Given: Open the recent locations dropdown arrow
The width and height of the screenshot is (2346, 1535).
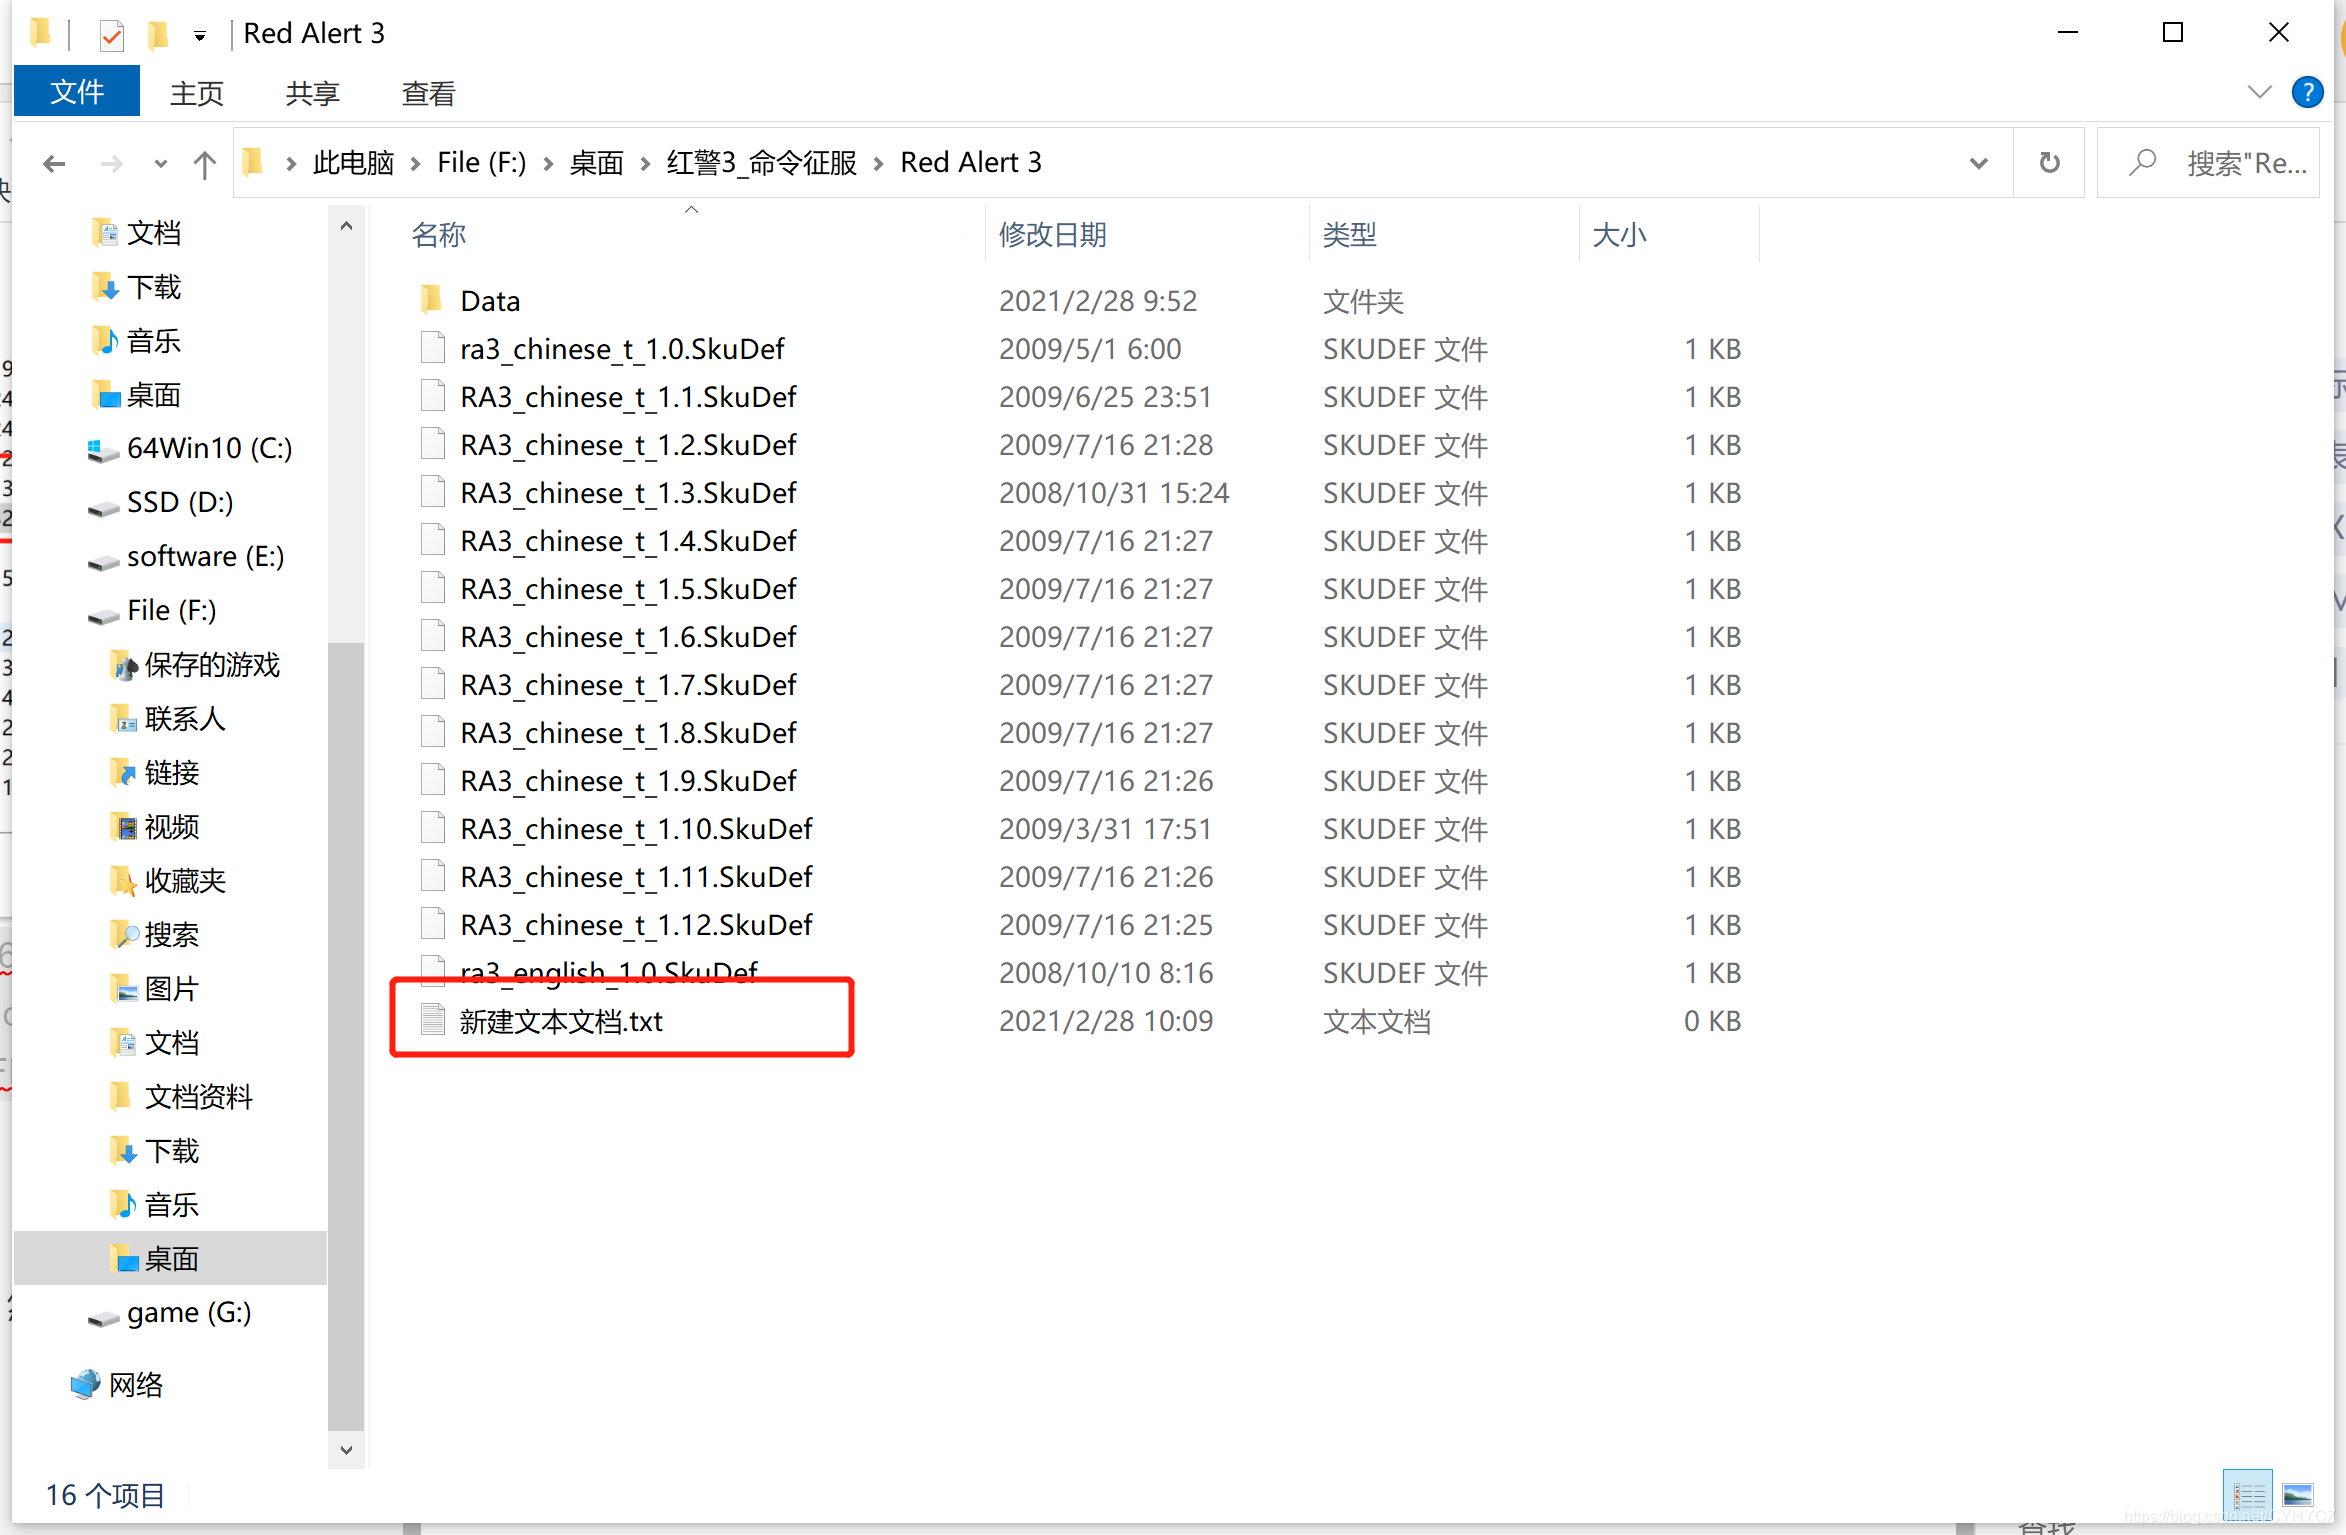Looking at the screenshot, I should (x=160, y=164).
